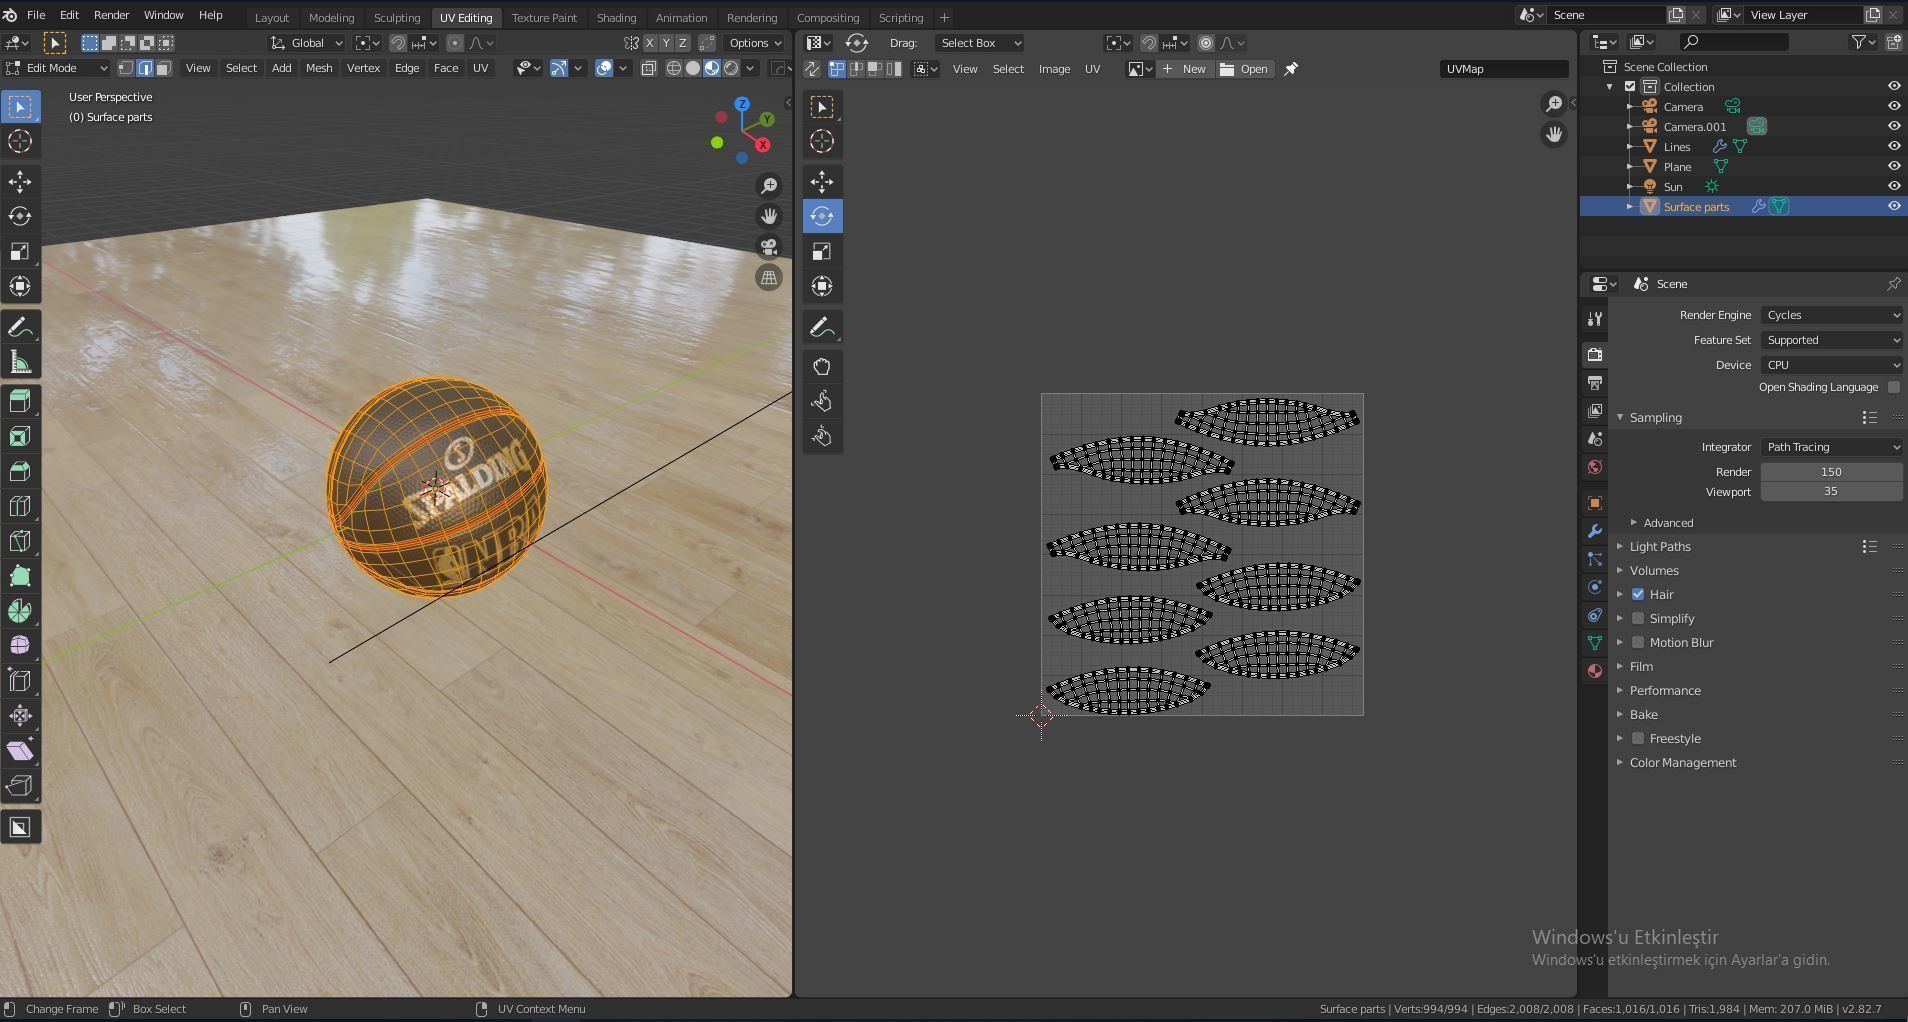Select the Loop Cut tool
Screen dimensions: 1908x1022
[20, 506]
